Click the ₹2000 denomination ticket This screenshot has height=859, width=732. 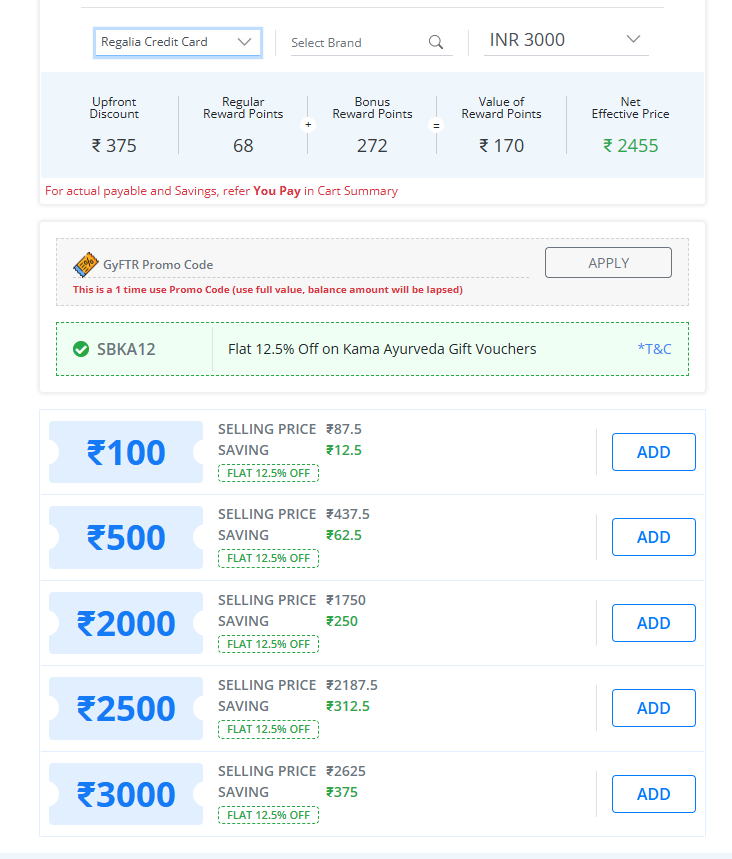point(126,623)
